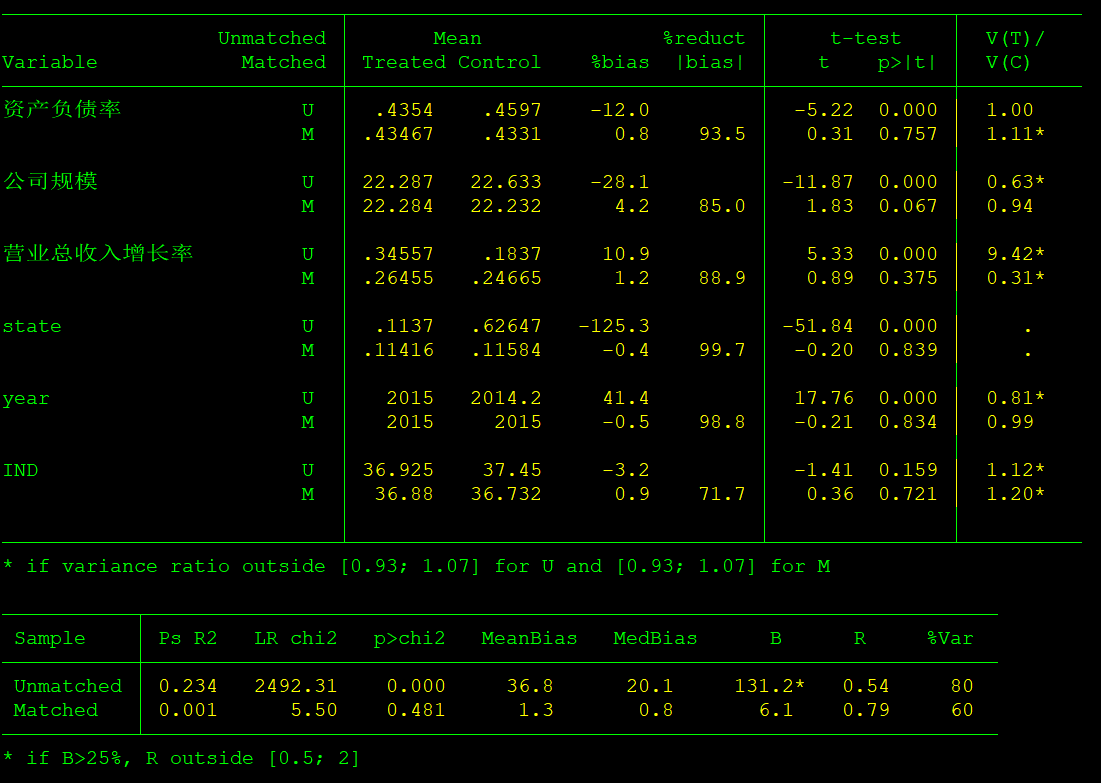This screenshot has height=783, width=1101.
Task: Click the 'Matched' row label in summary table
Action: [x=56, y=711]
